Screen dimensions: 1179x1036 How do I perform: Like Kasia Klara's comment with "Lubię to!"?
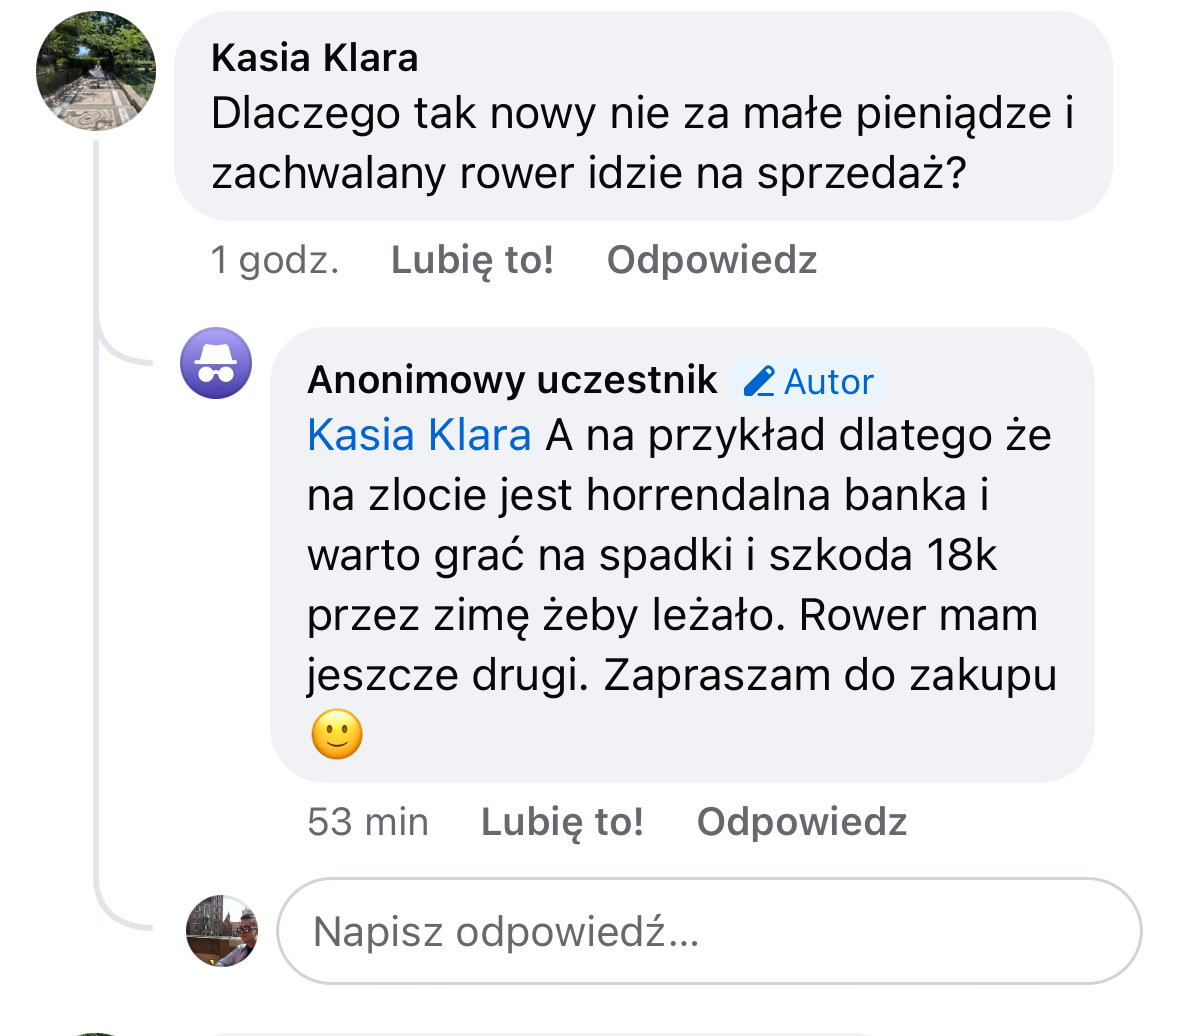pyautogui.click(x=472, y=260)
